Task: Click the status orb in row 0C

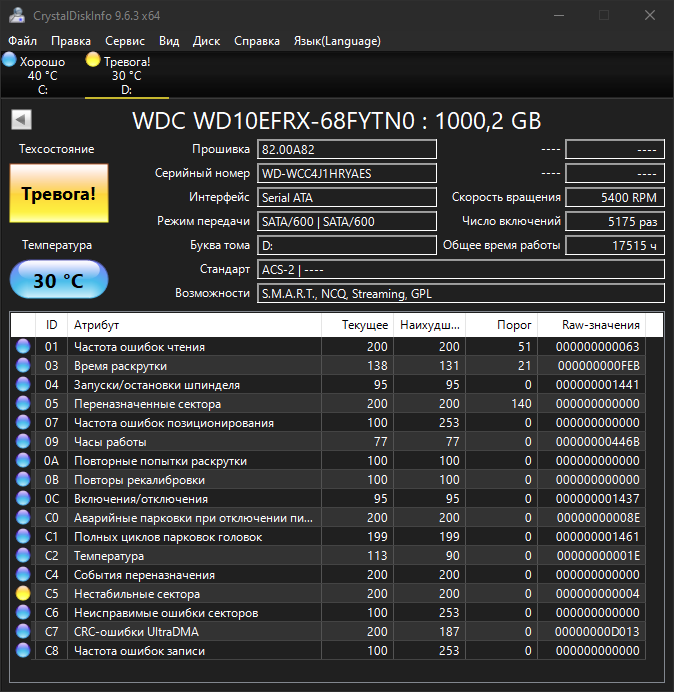Action: coord(23,498)
